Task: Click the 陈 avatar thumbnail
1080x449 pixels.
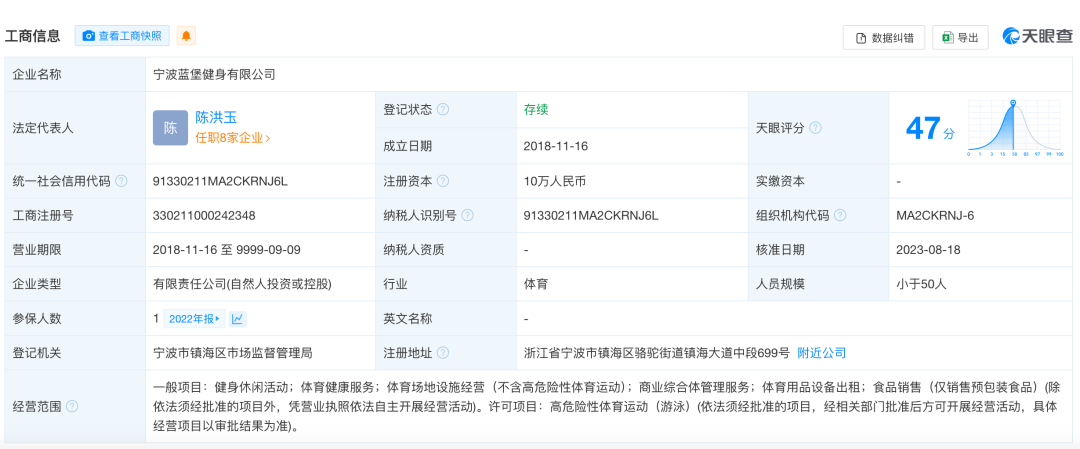Action: point(170,127)
